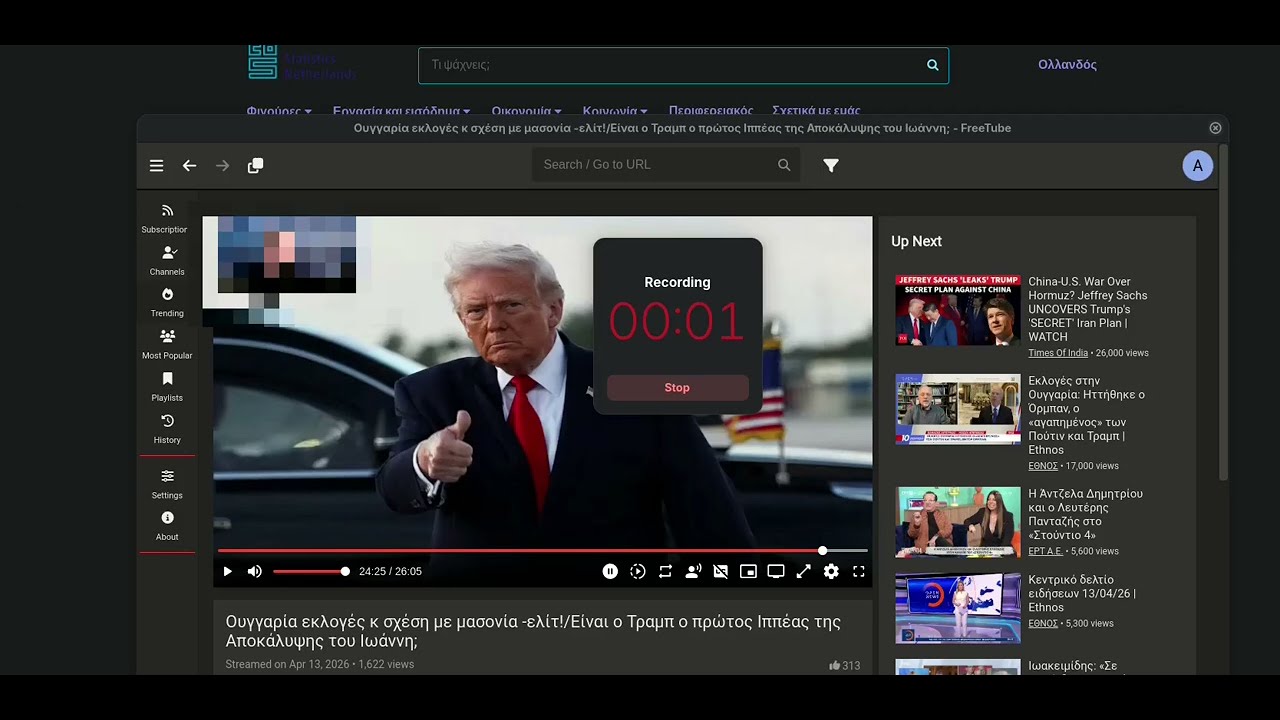Screen dimensions: 1280x720
Task: Open Channels in the sidebar
Action: tap(167, 260)
